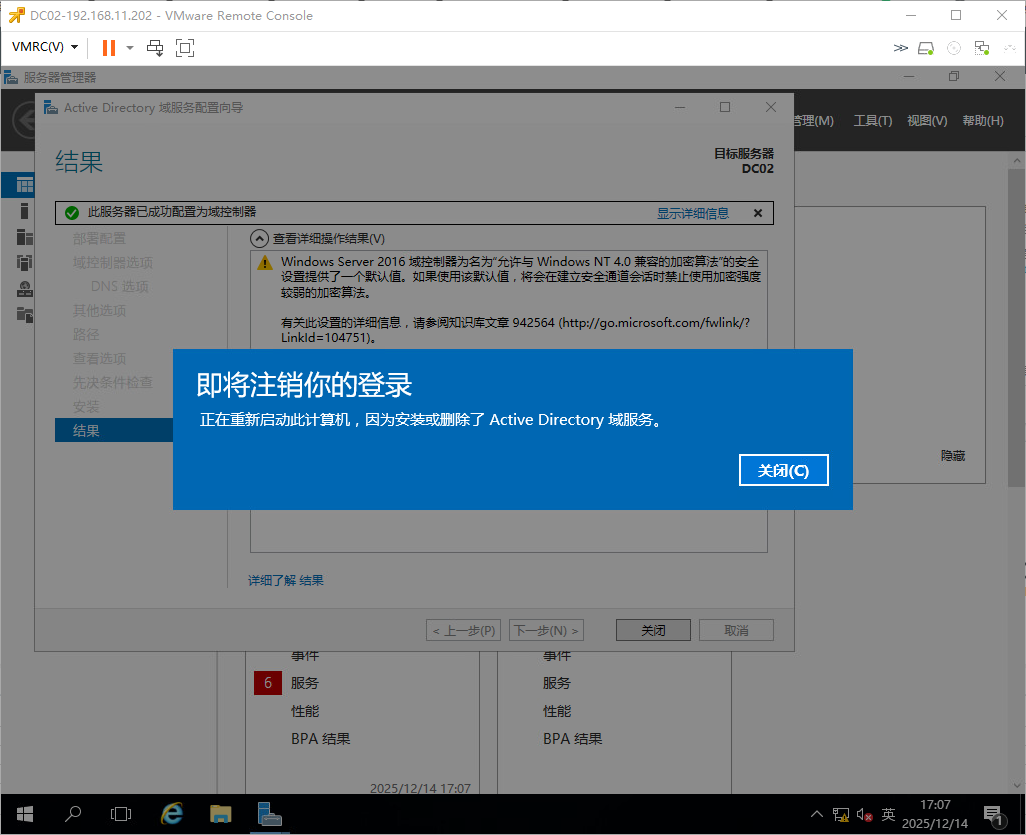The width and height of the screenshot is (1026, 835).
Task: Click the hard disk device icon in the VMRC toolbar
Action: [x=926, y=48]
